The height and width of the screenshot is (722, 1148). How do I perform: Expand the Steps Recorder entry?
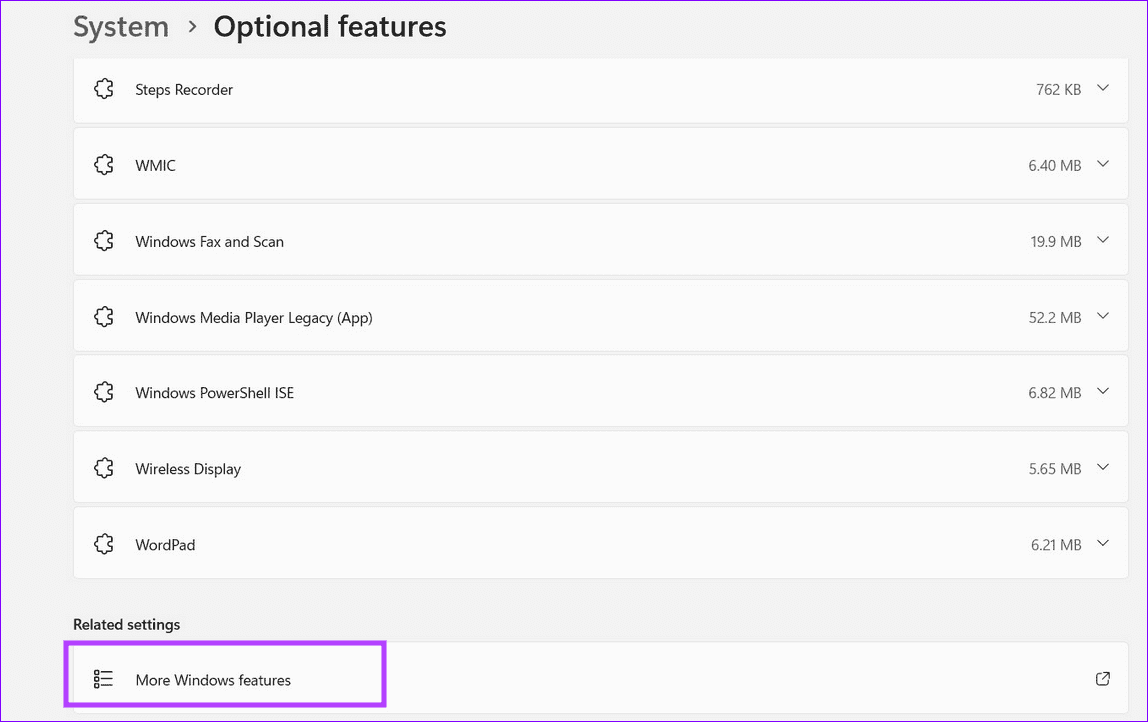point(1103,88)
